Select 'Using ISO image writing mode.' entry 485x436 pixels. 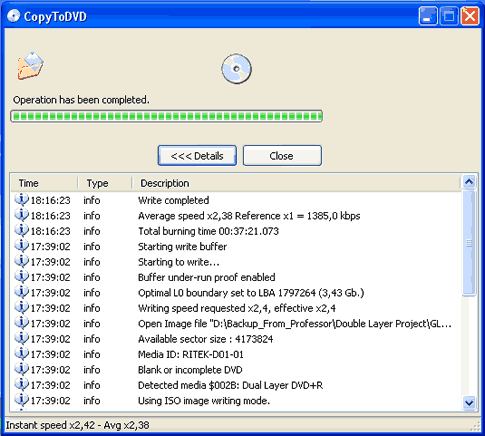[x=204, y=400]
